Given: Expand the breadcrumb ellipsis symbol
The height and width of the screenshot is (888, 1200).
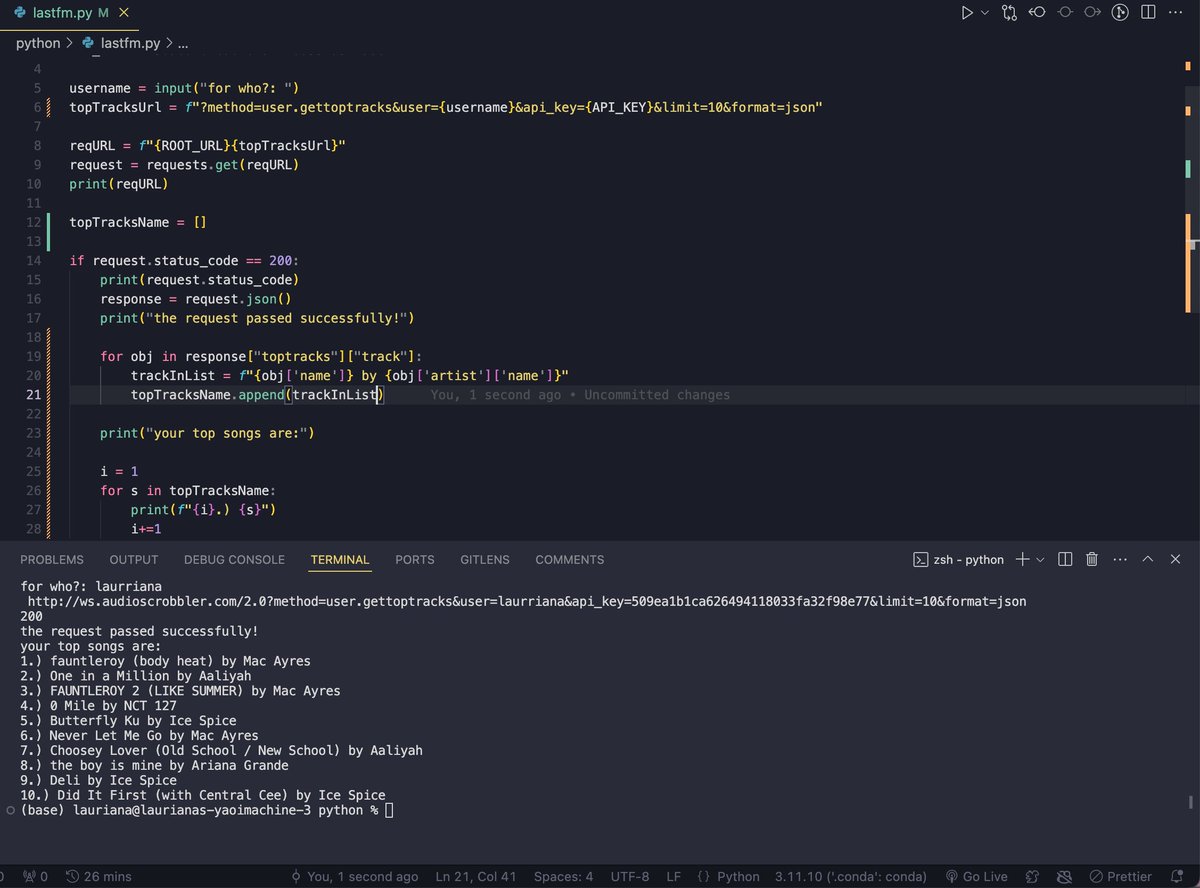Looking at the screenshot, I should pyautogui.click(x=183, y=44).
